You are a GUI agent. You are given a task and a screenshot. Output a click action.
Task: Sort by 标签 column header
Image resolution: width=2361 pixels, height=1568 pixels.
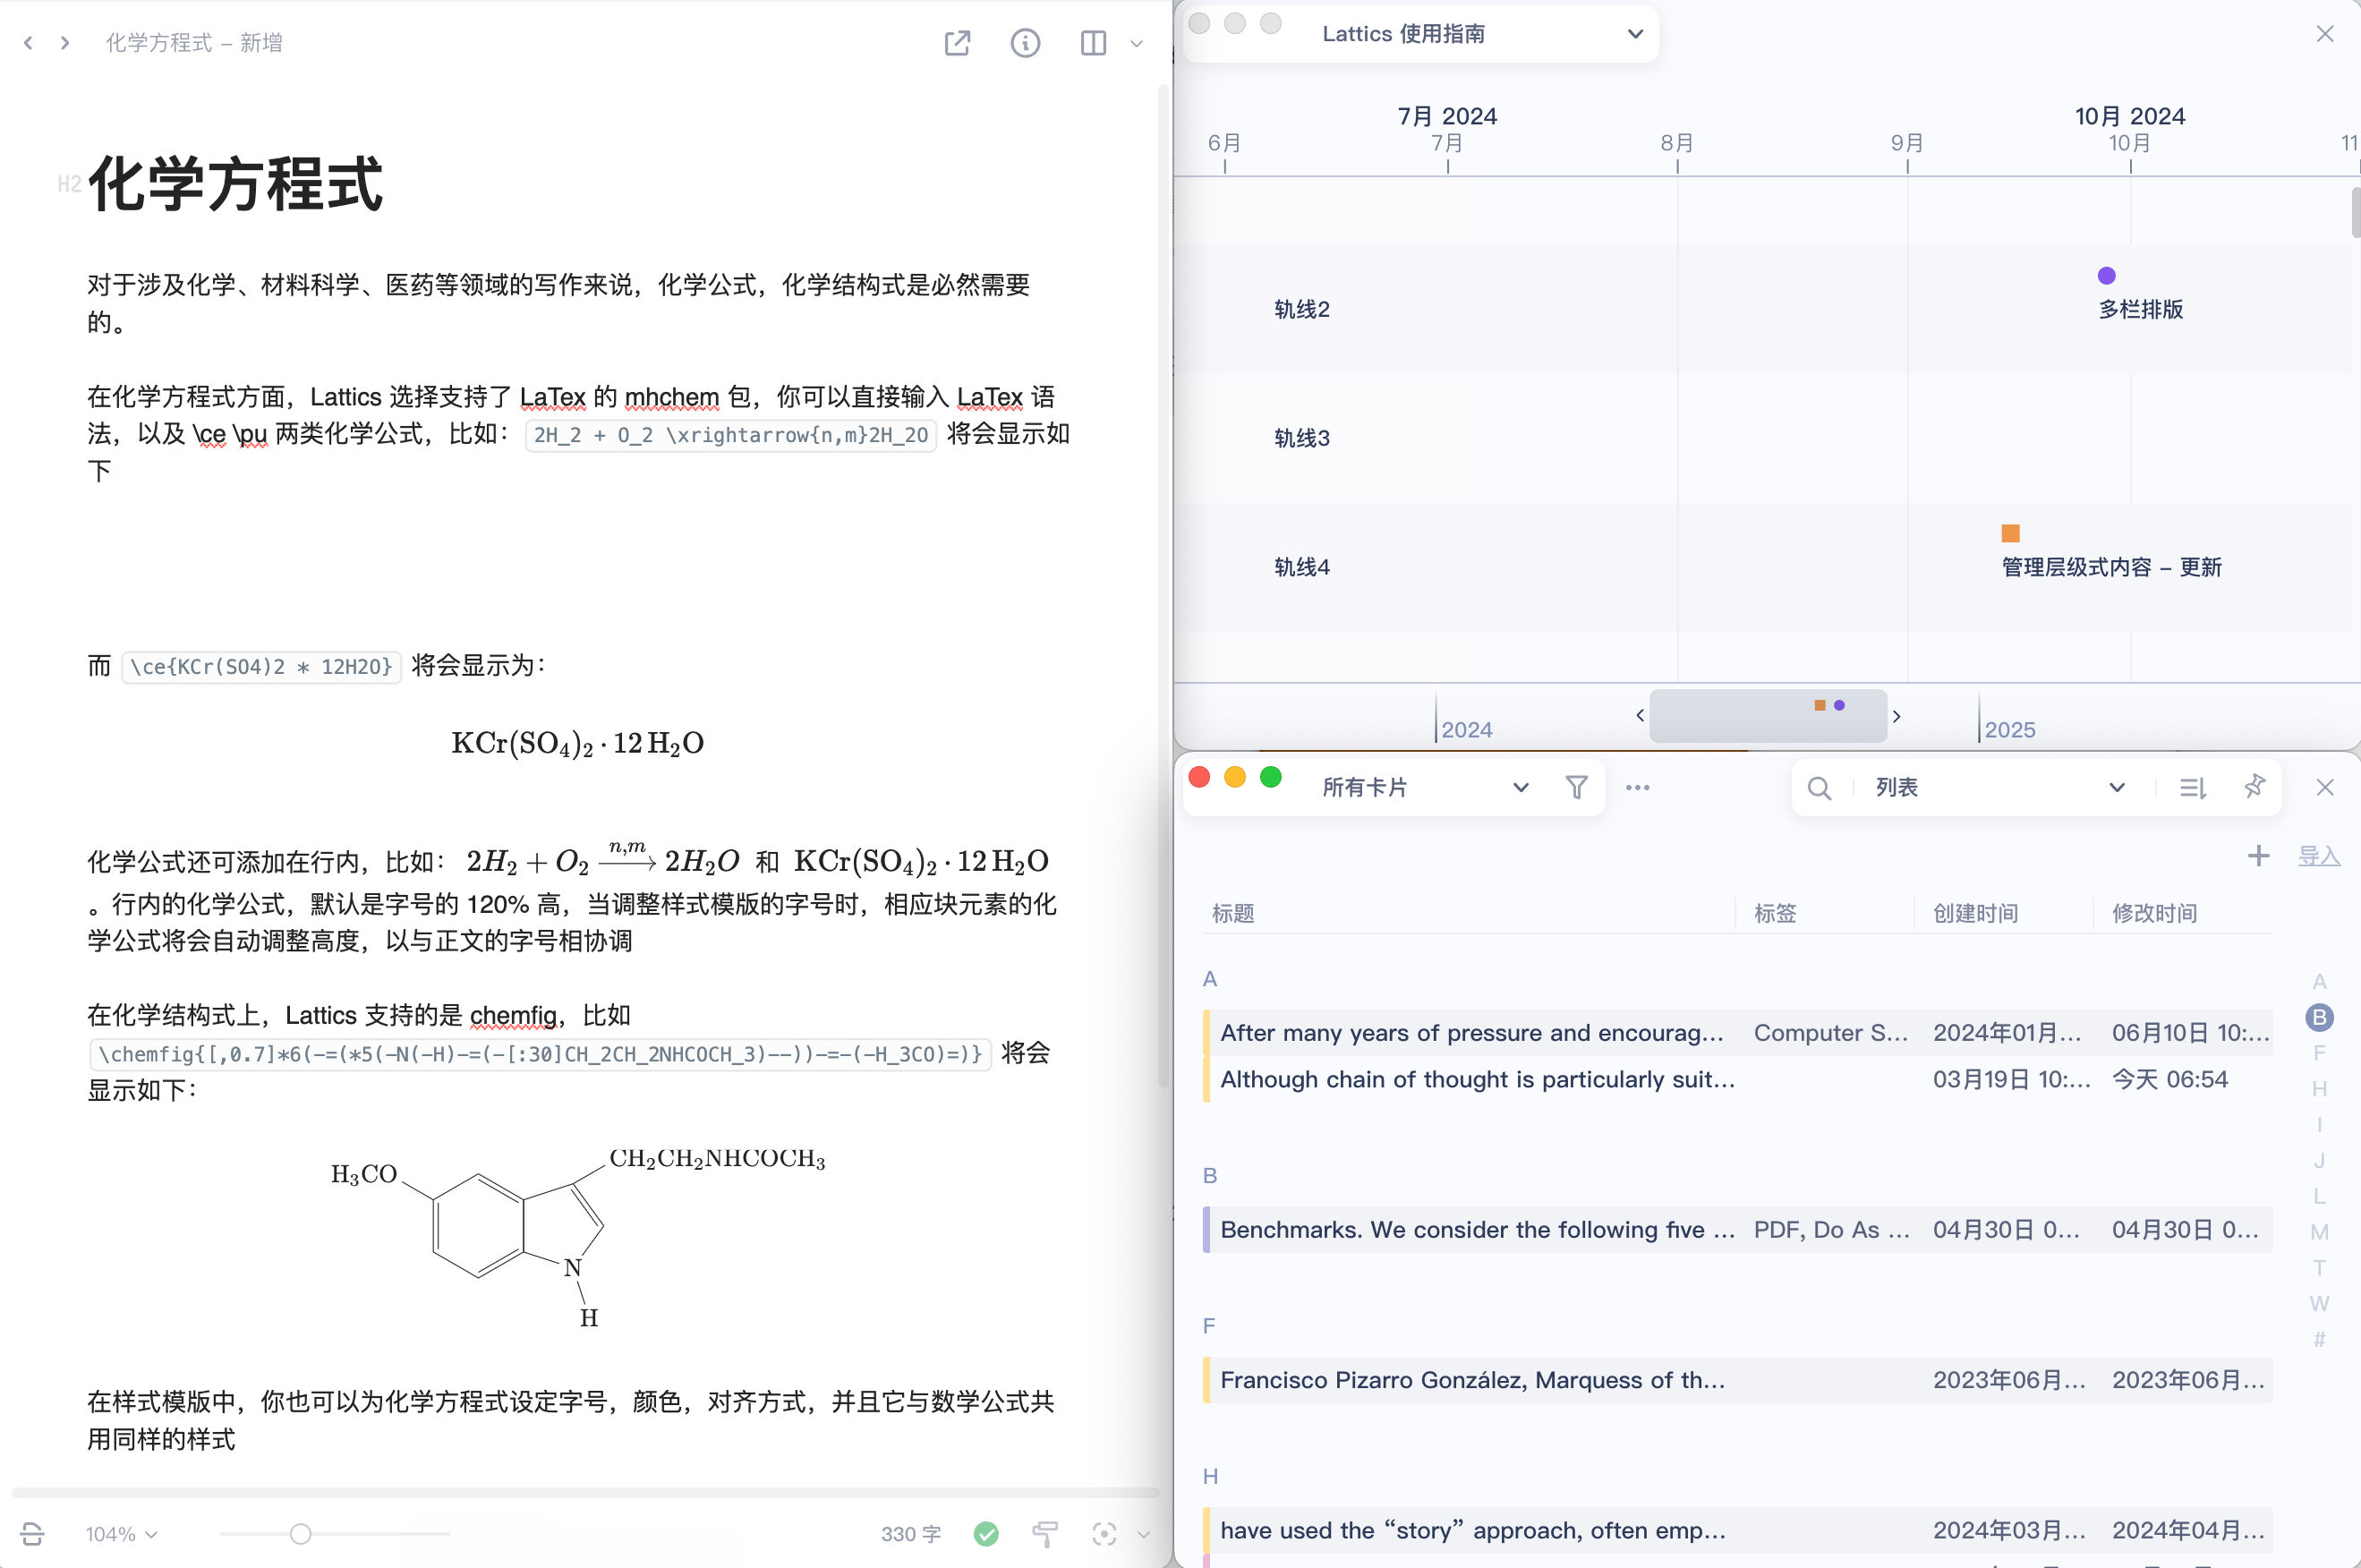(x=1775, y=913)
